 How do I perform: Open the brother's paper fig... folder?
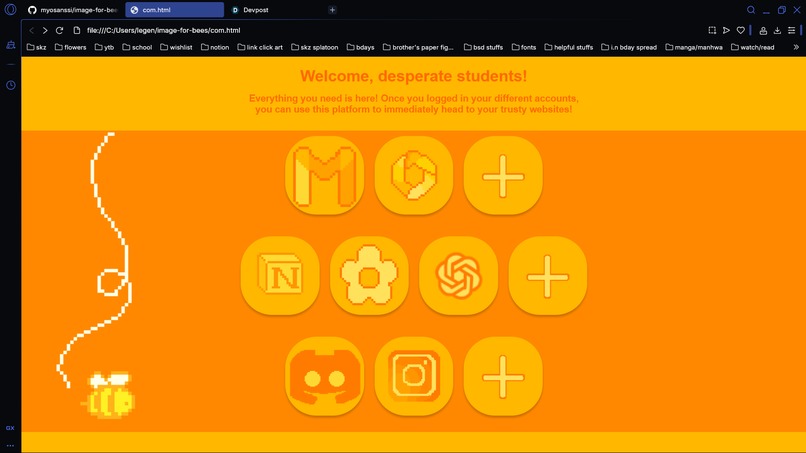pyautogui.click(x=418, y=47)
